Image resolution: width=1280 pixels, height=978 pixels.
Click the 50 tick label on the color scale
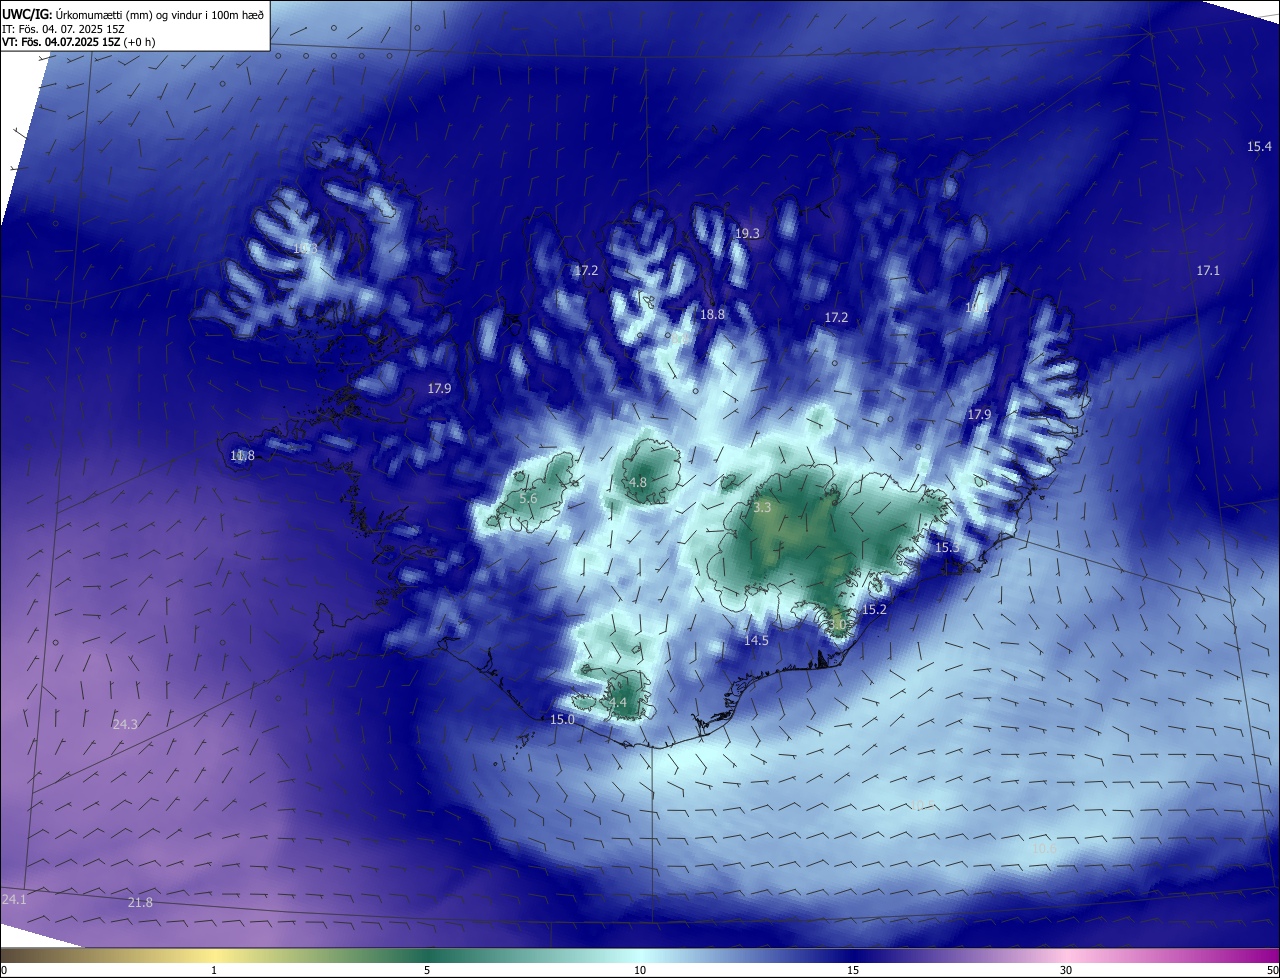pyautogui.click(x=1272, y=970)
